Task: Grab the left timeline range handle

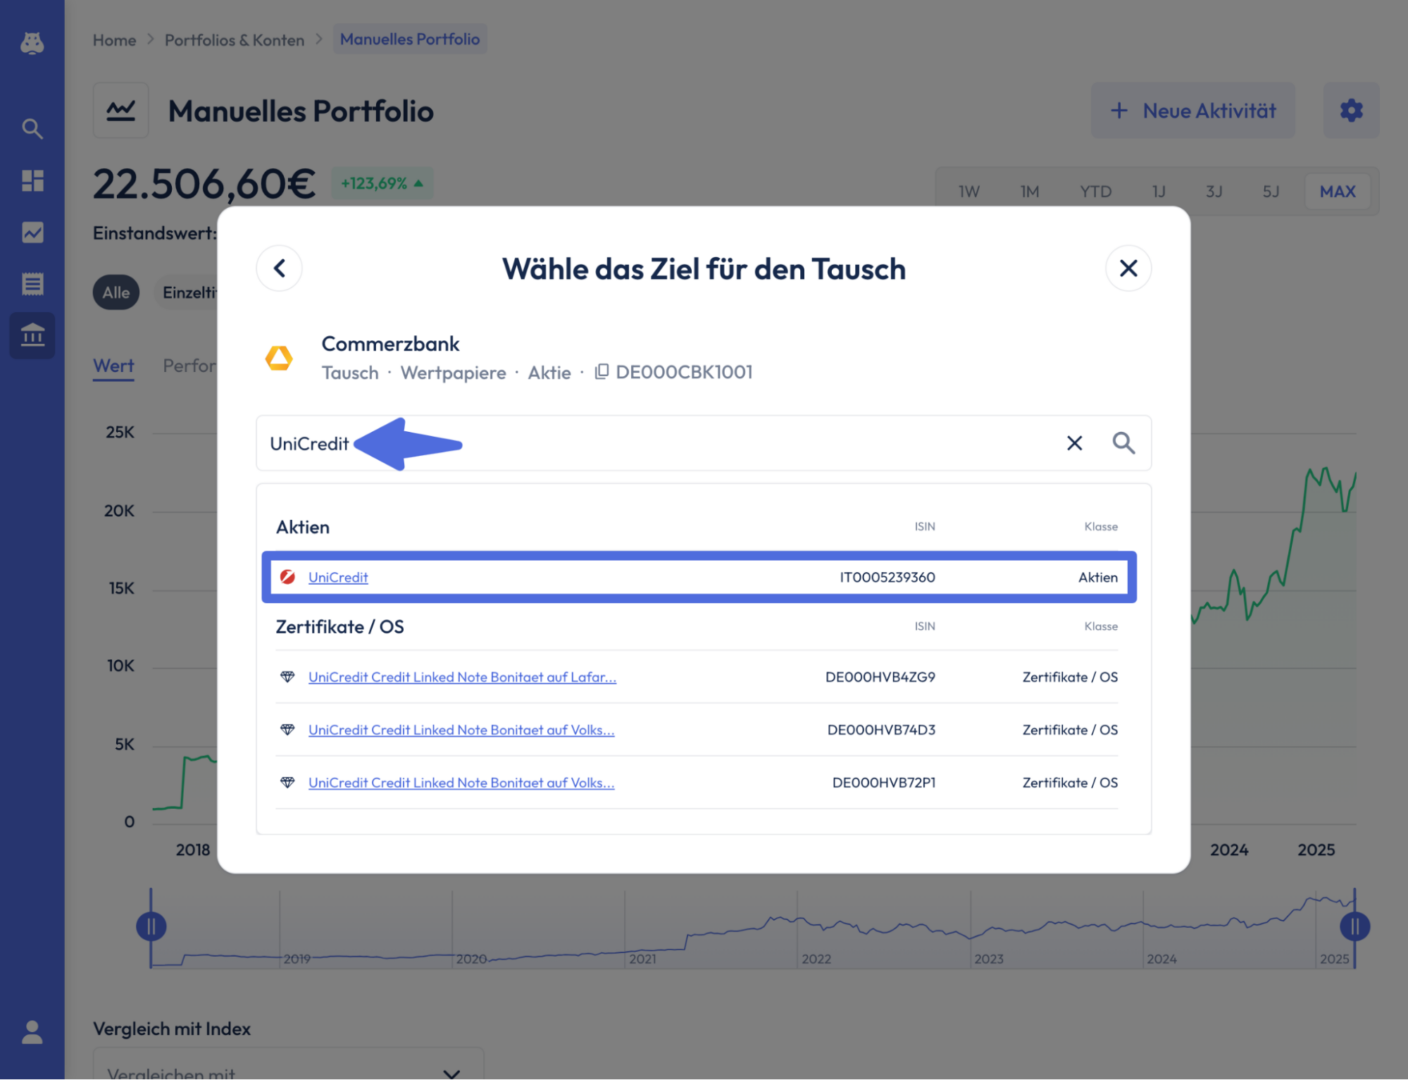Action: pyautogui.click(x=151, y=926)
